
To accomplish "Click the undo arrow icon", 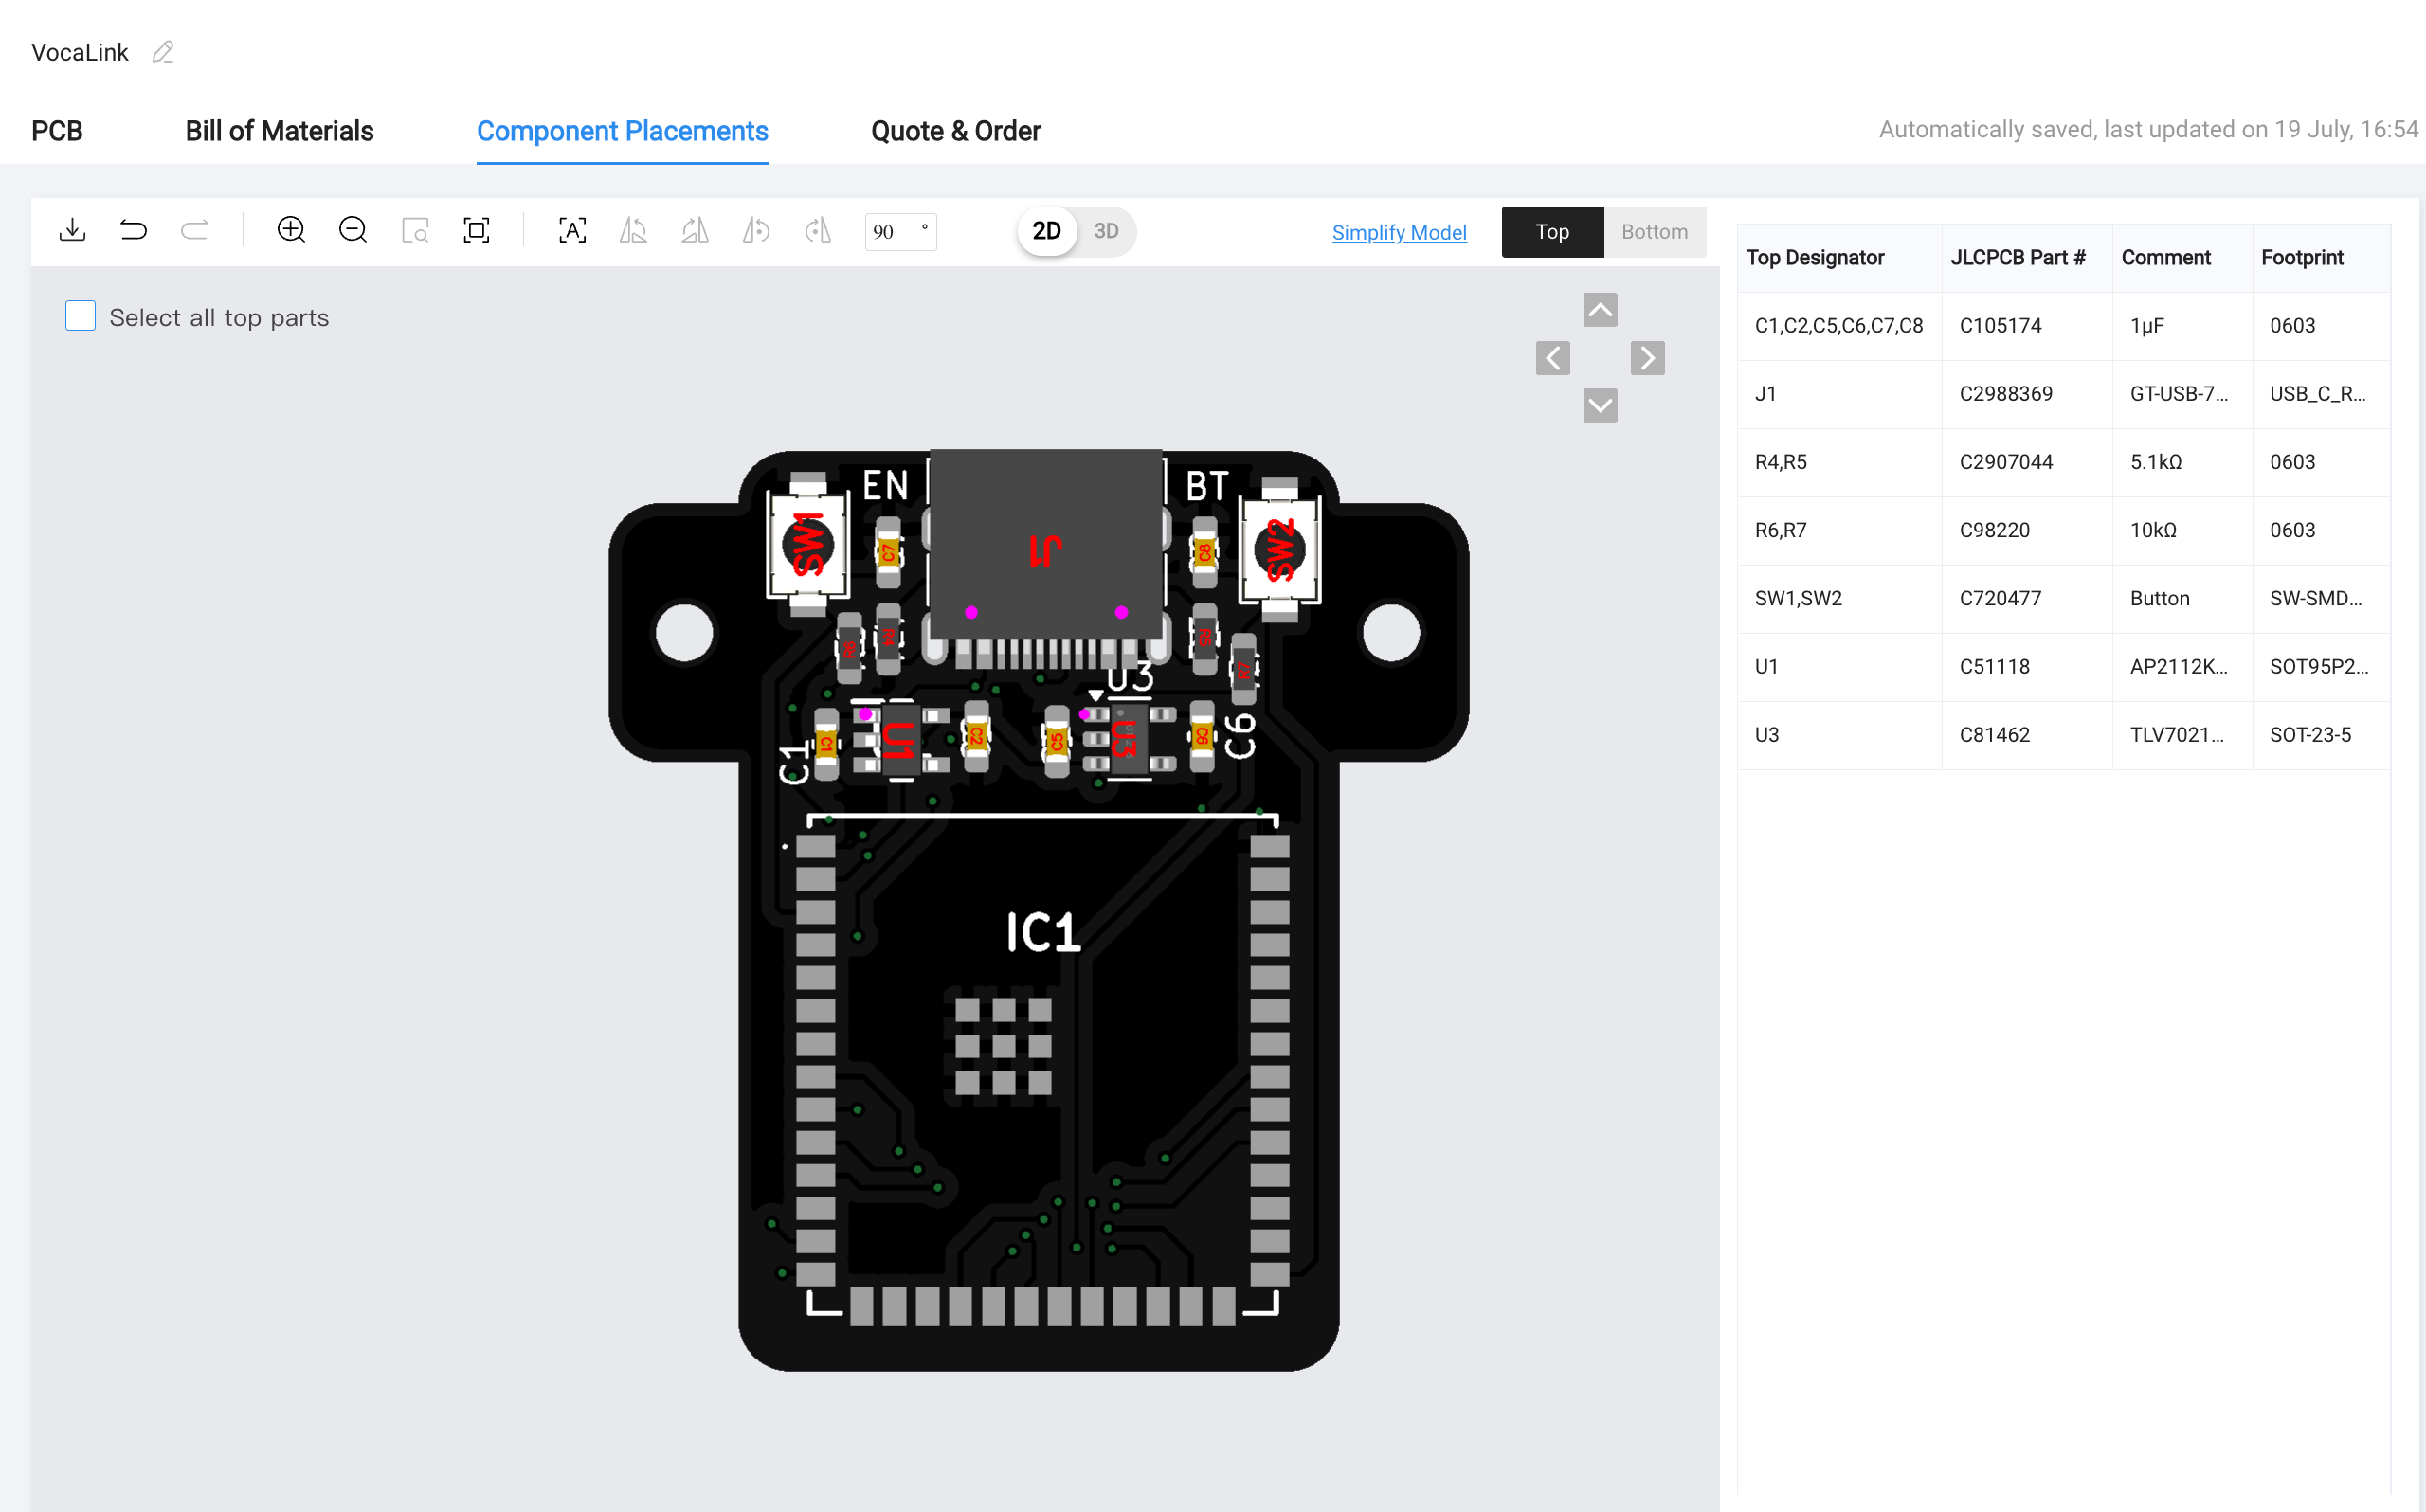I will coord(133,231).
